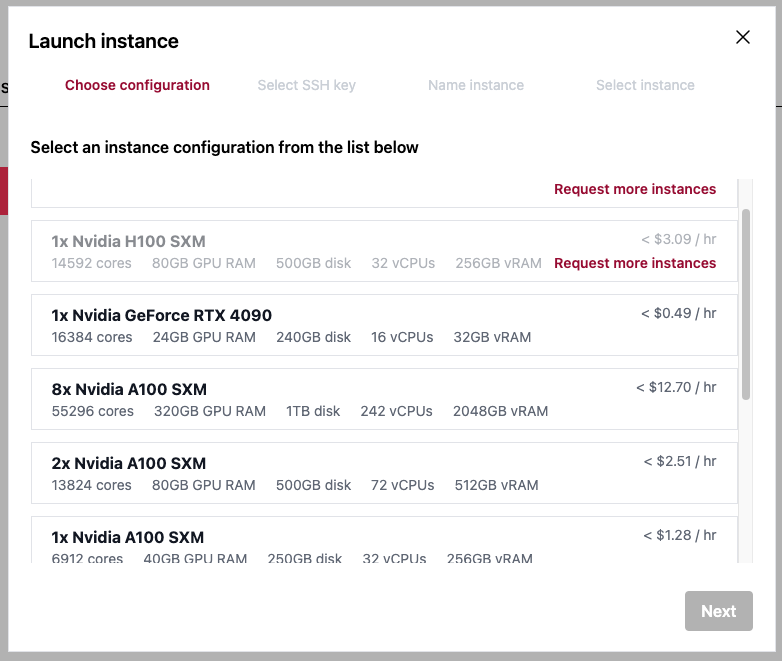Image resolution: width=782 pixels, height=661 pixels.
Task: Click the 320GB GPU RAM spec text
Action: point(210,411)
